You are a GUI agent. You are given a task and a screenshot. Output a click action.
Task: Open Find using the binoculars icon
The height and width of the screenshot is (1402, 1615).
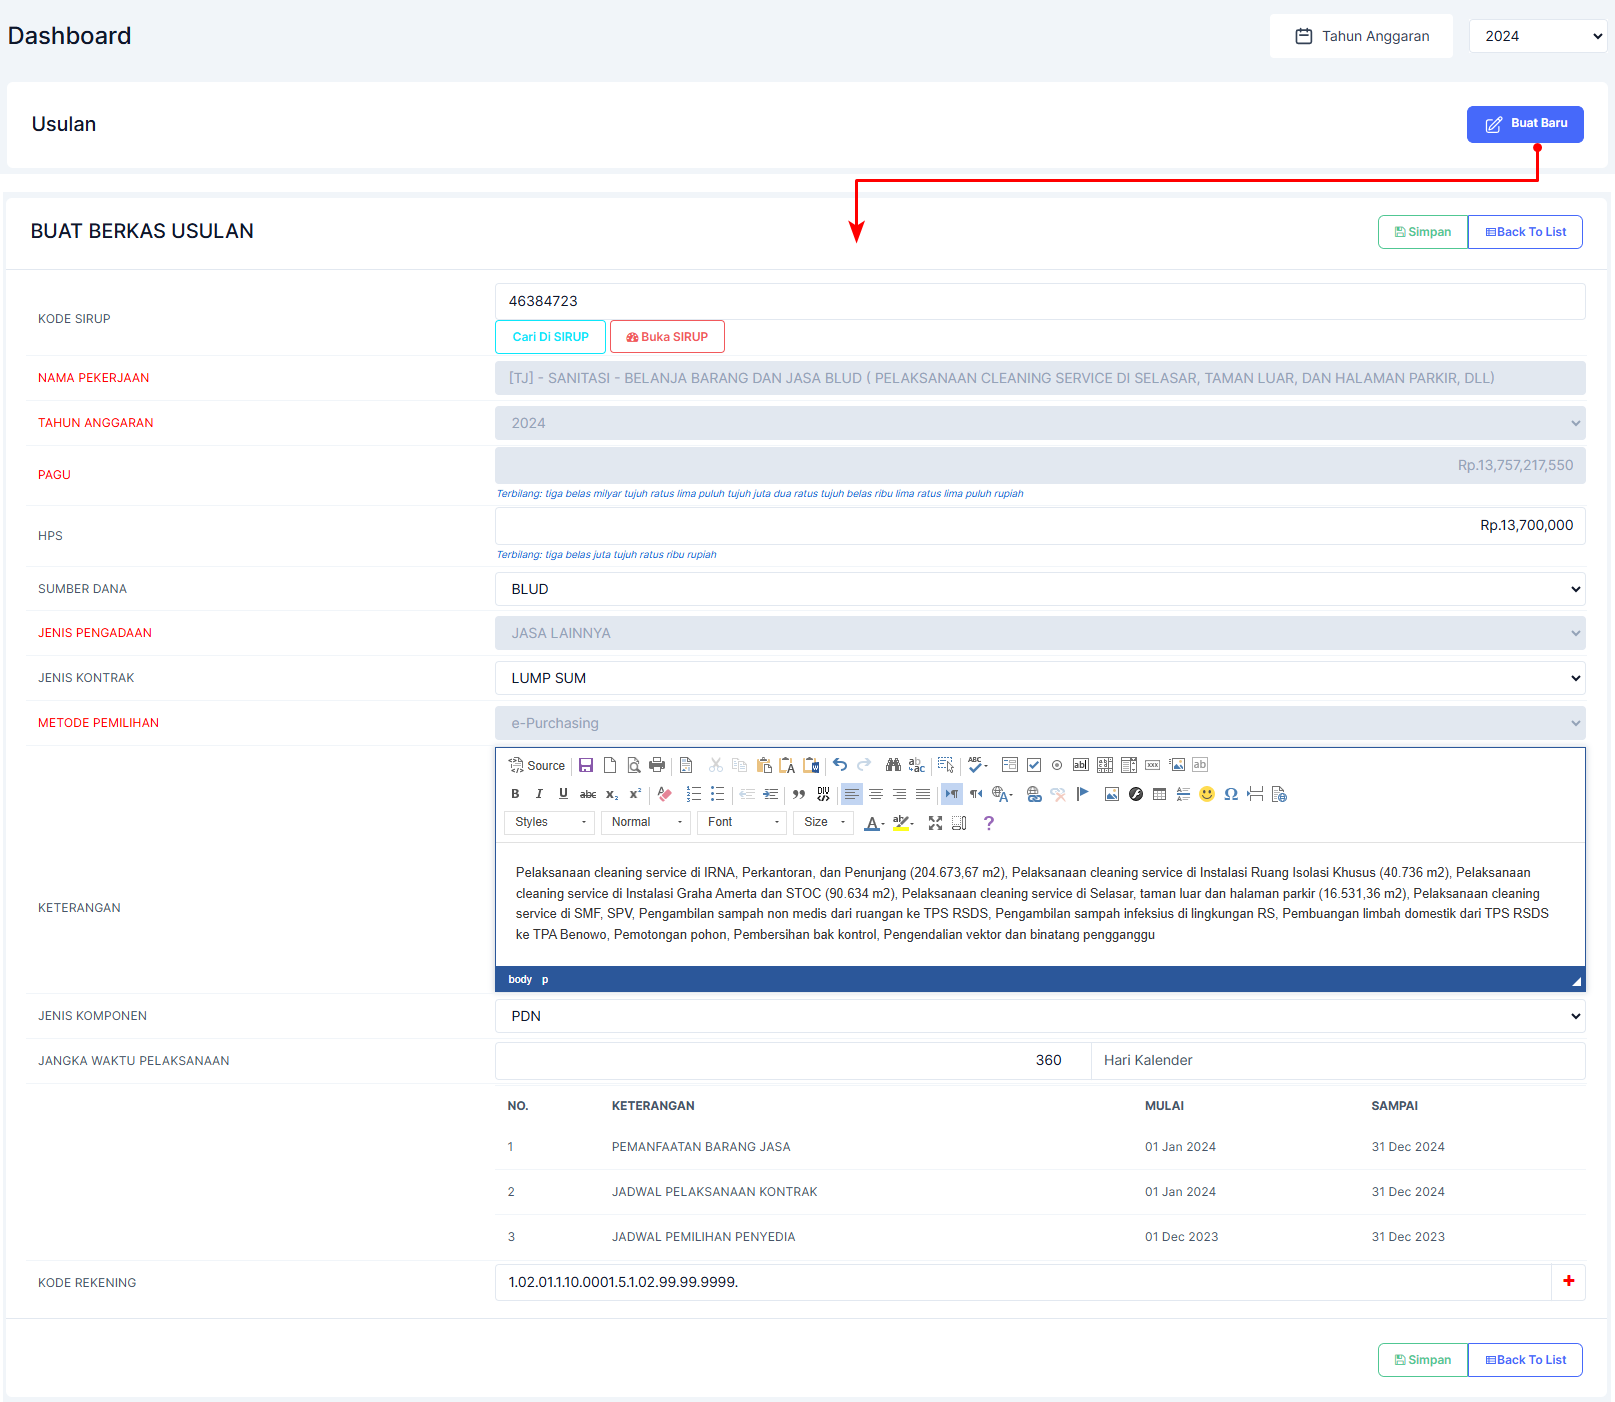[893, 766]
